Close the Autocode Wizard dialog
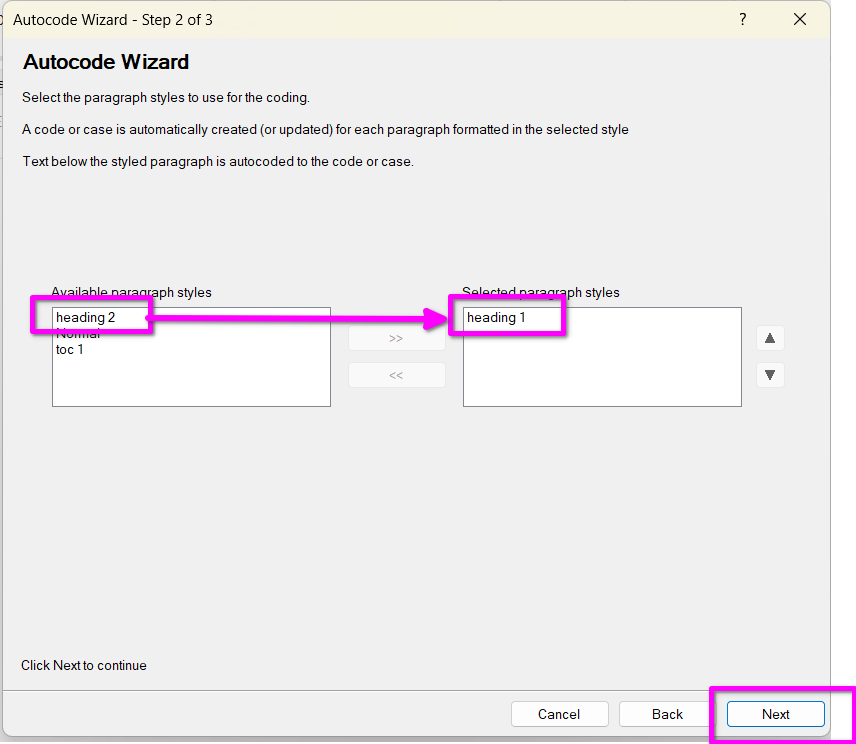Viewport: 856px width, 744px height. tap(799, 20)
